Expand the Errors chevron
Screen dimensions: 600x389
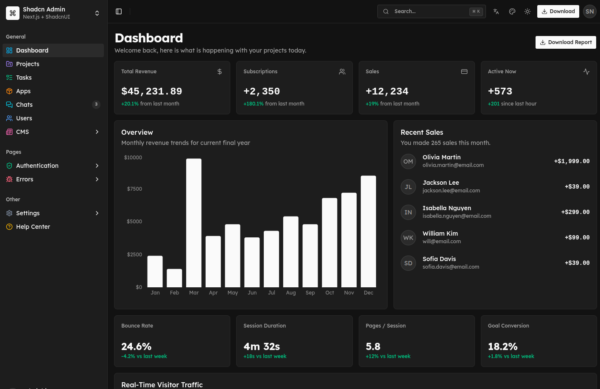pos(97,179)
